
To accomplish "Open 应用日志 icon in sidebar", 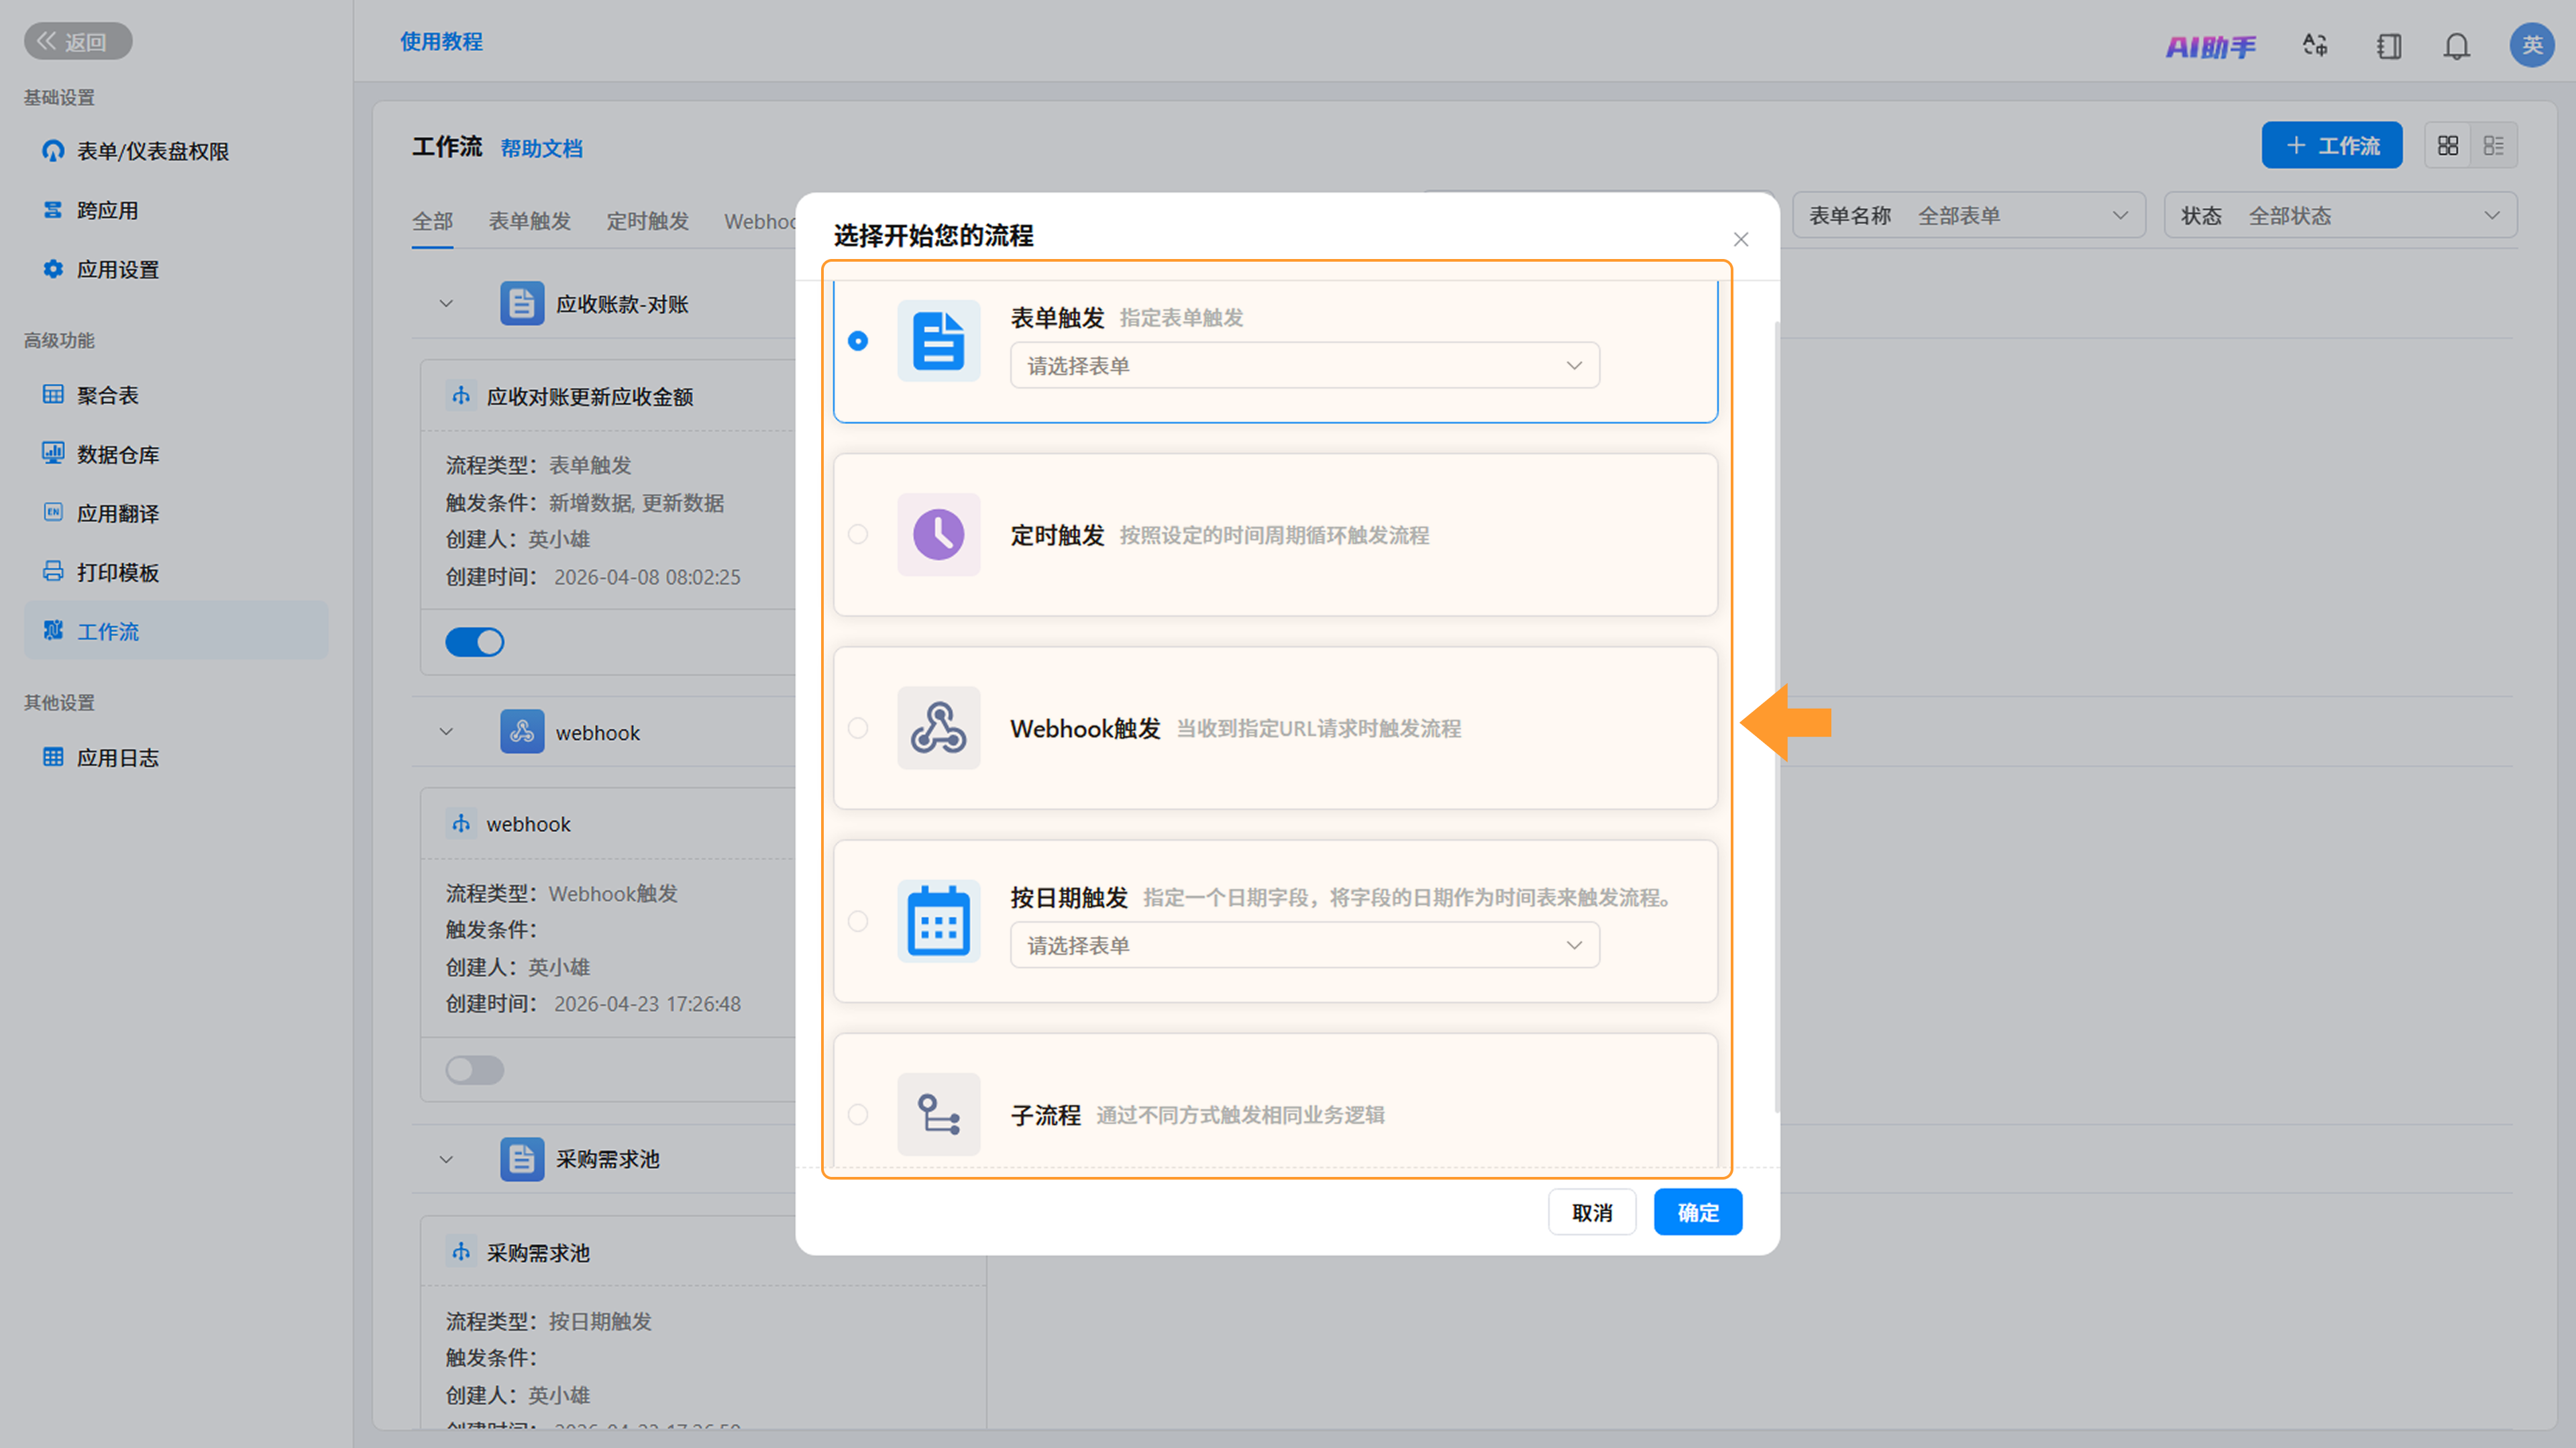I will [x=53, y=757].
